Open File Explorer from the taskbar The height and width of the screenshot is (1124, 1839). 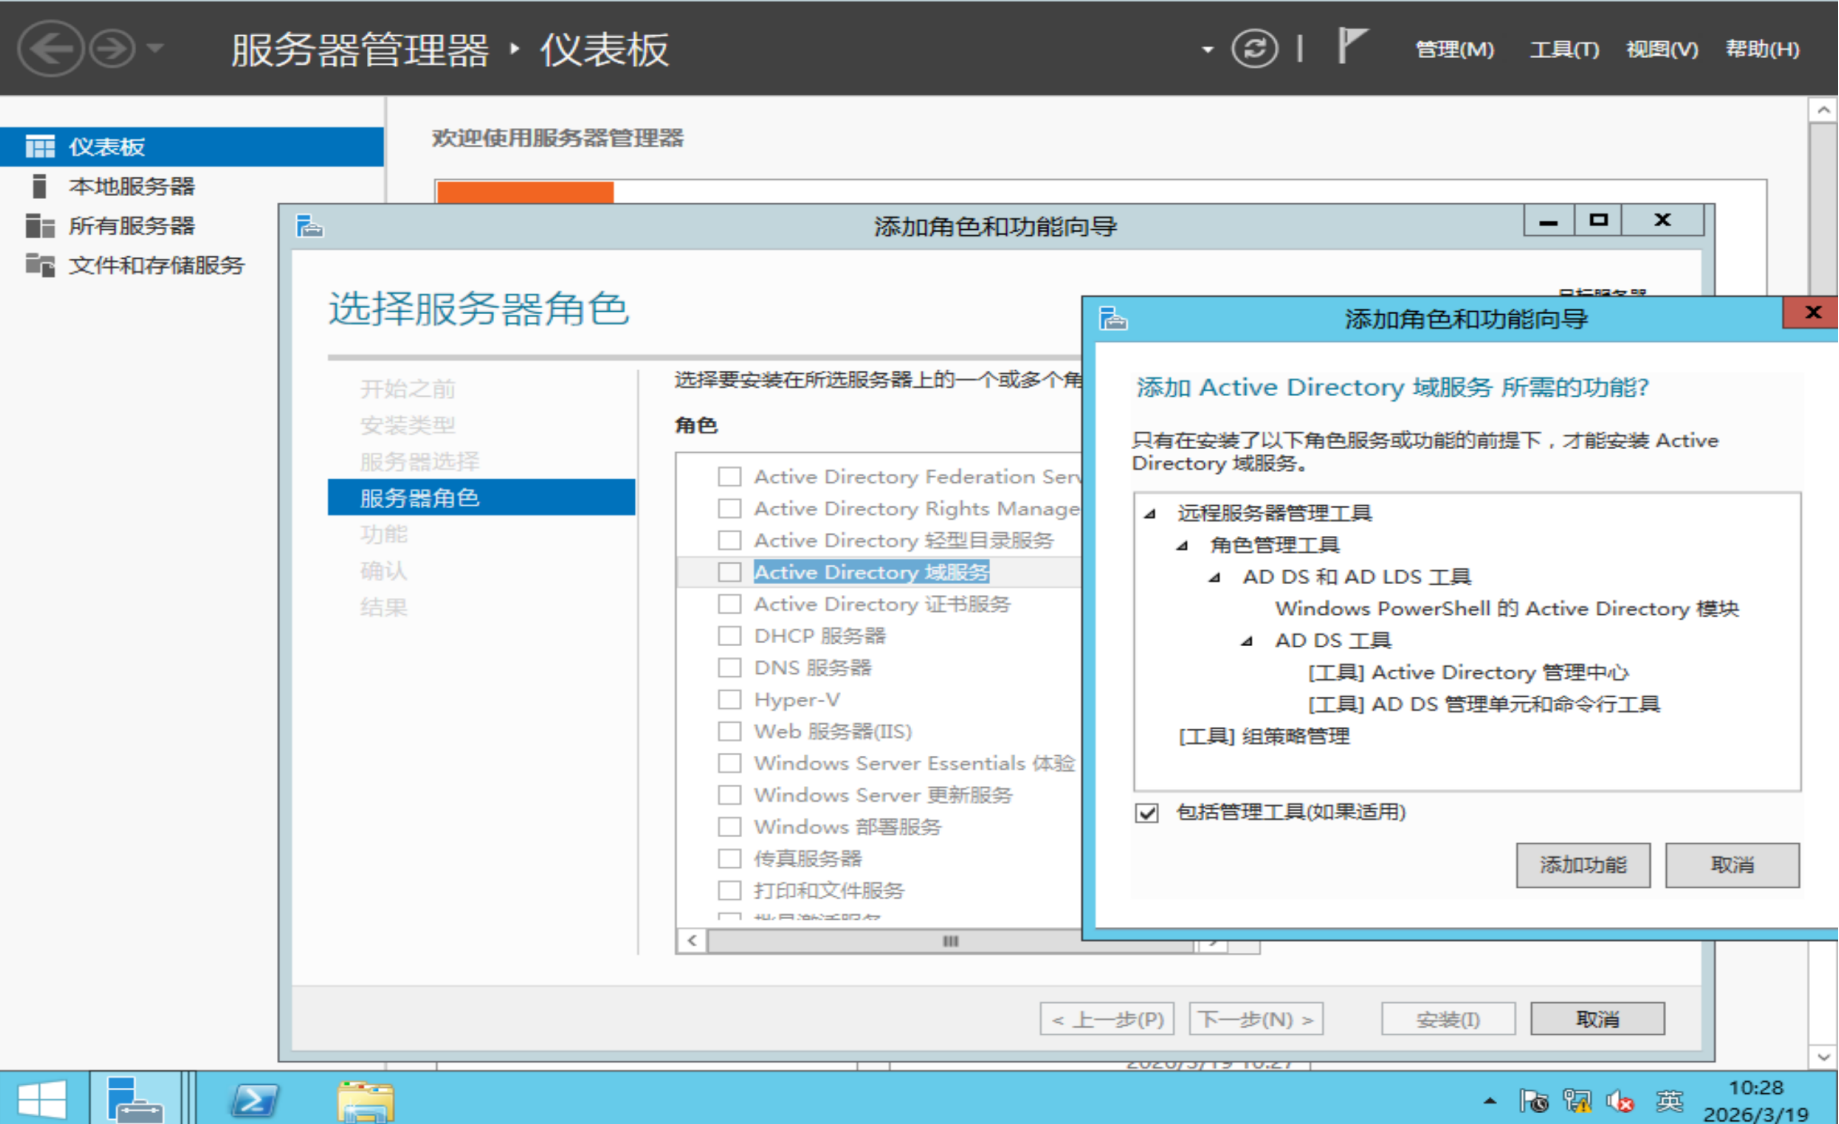[x=366, y=1101]
